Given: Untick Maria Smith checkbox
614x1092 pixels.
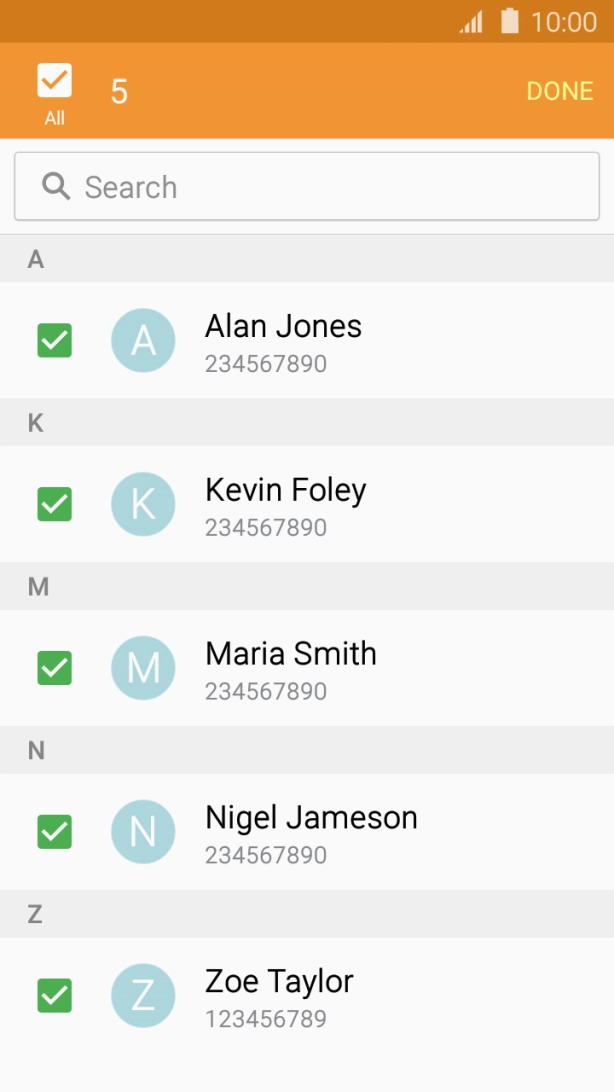Looking at the screenshot, I should coord(54,668).
